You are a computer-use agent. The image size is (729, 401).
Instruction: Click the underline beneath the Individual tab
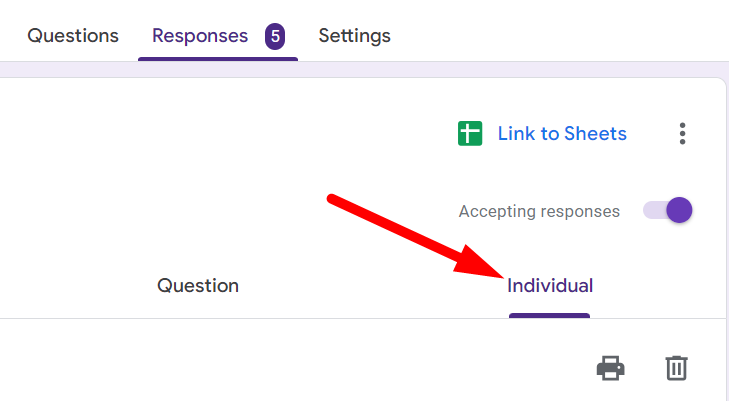click(x=549, y=316)
